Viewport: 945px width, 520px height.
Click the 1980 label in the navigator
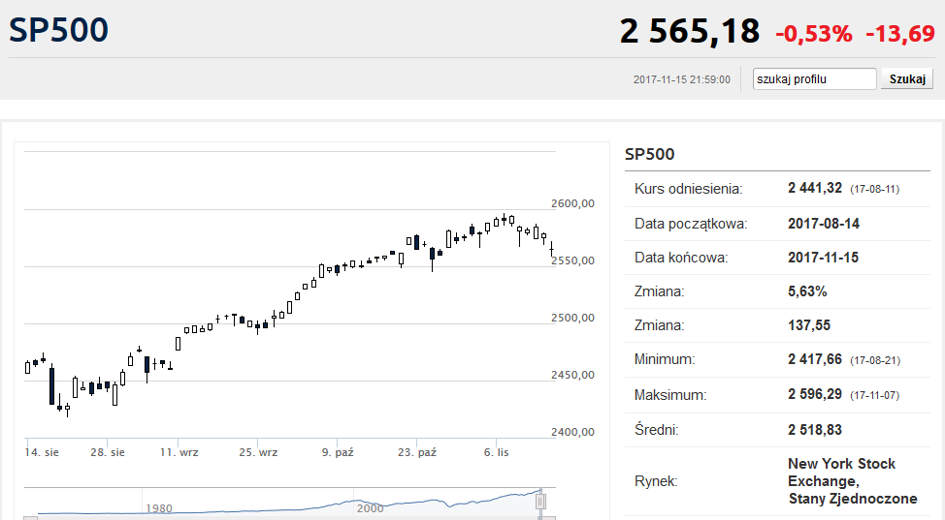[159, 508]
